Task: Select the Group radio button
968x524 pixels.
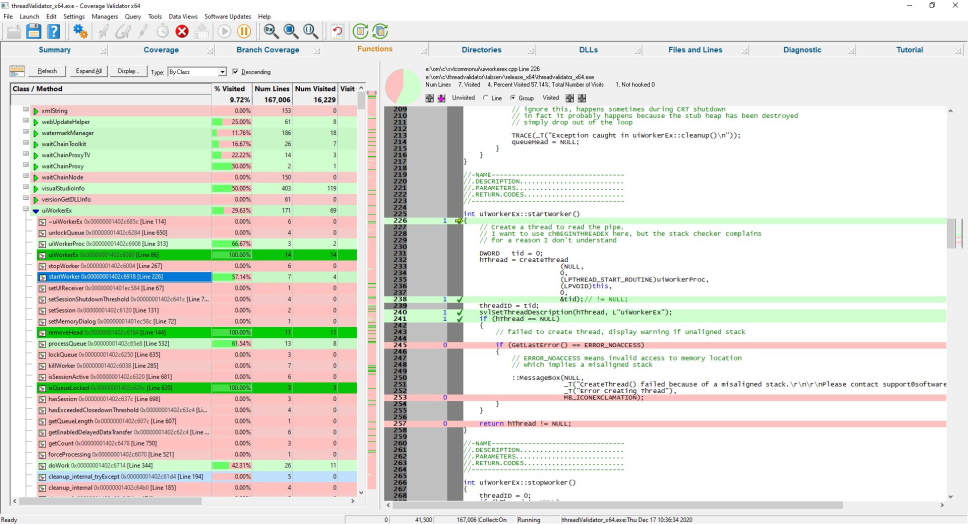Action: coord(513,98)
